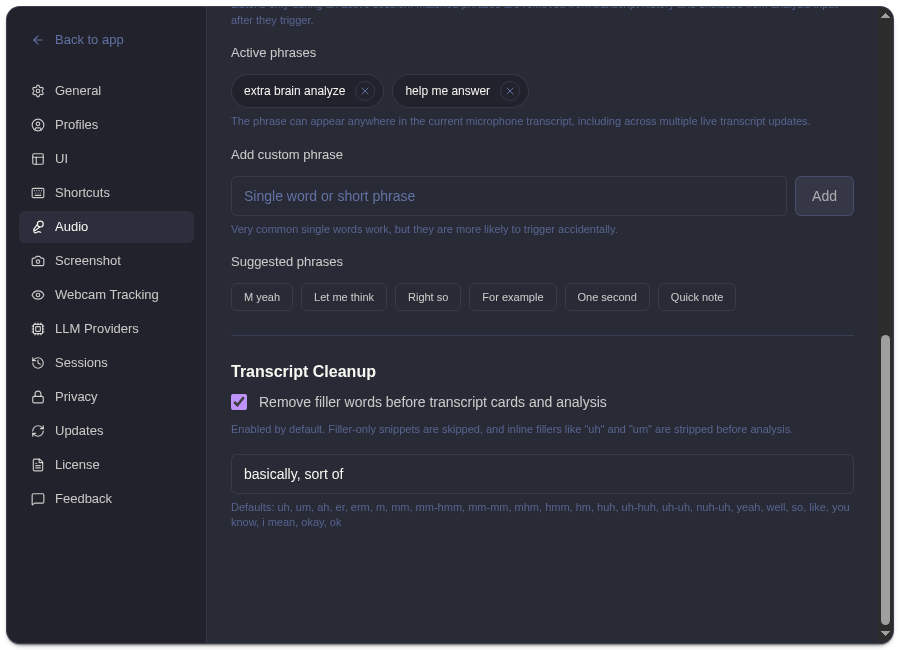
Task: Open Updates settings page
Action: [x=107, y=431]
